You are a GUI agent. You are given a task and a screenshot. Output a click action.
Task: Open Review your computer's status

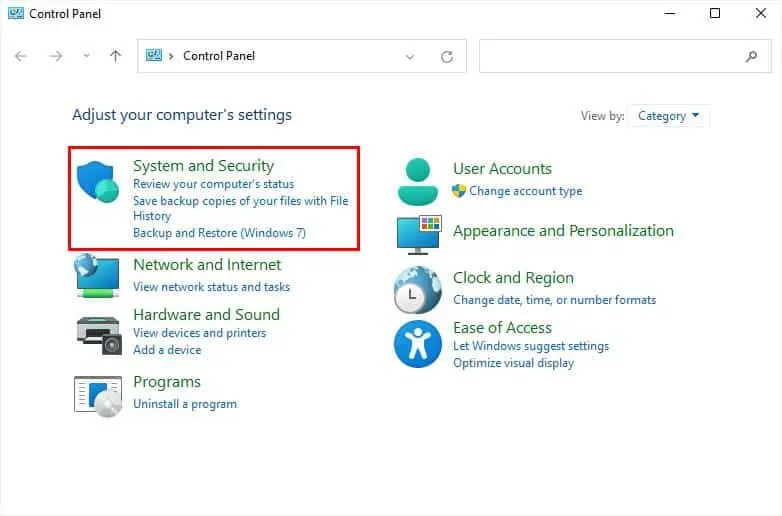click(213, 184)
